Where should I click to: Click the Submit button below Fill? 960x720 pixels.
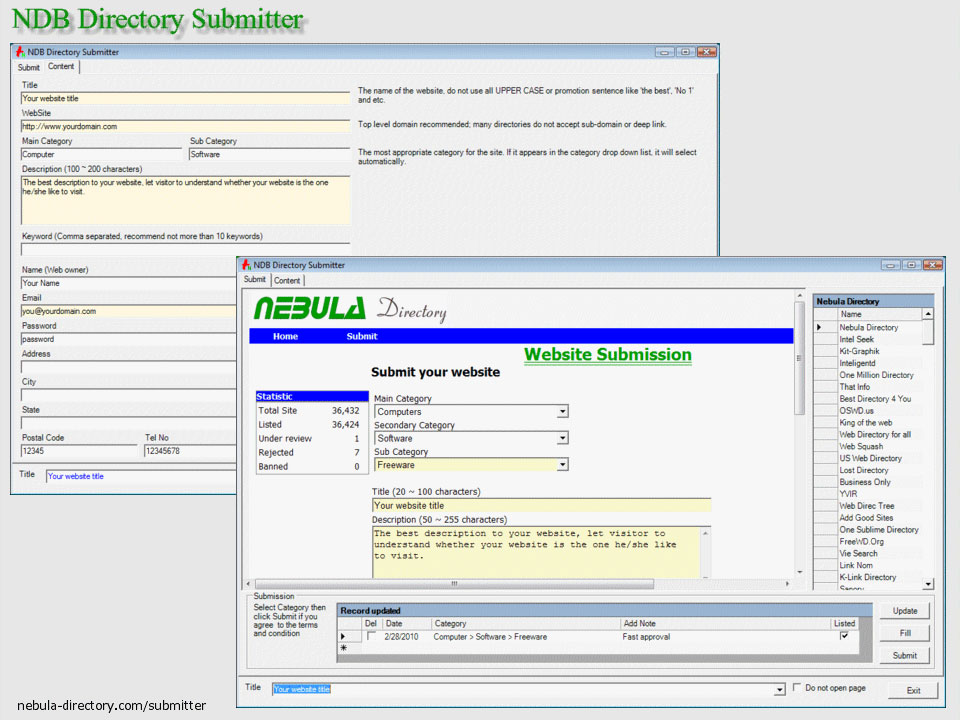pos(905,656)
